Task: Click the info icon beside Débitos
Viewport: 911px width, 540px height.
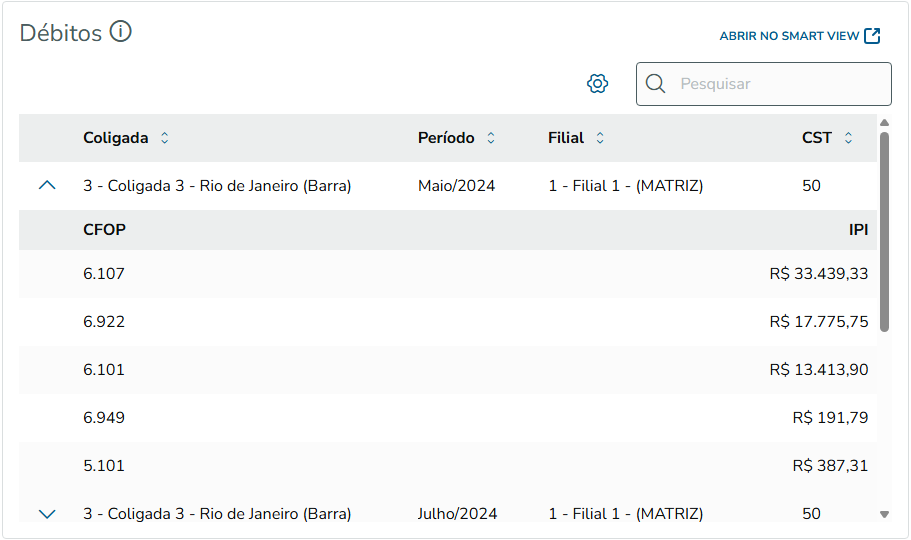Action: coord(121,32)
